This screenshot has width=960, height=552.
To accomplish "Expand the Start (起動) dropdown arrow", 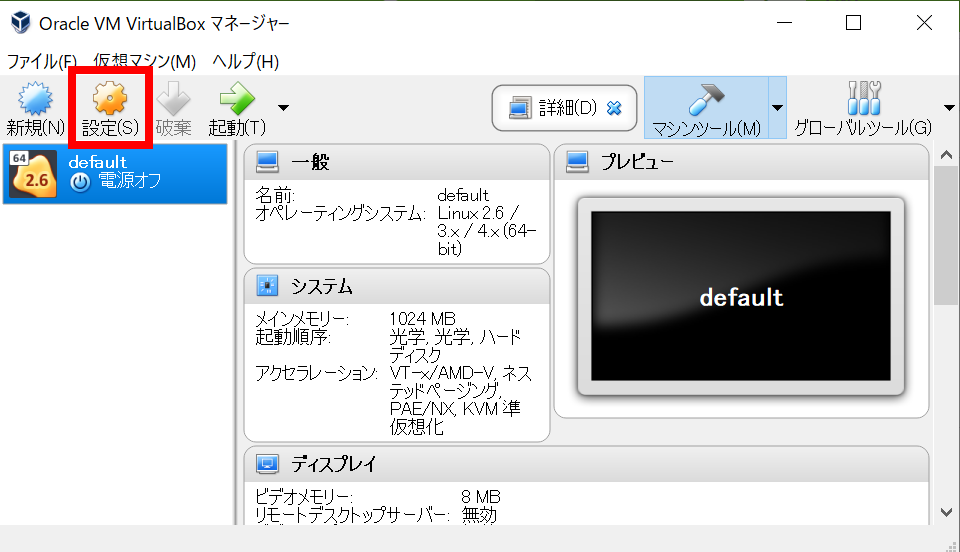I will tap(283, 108).
